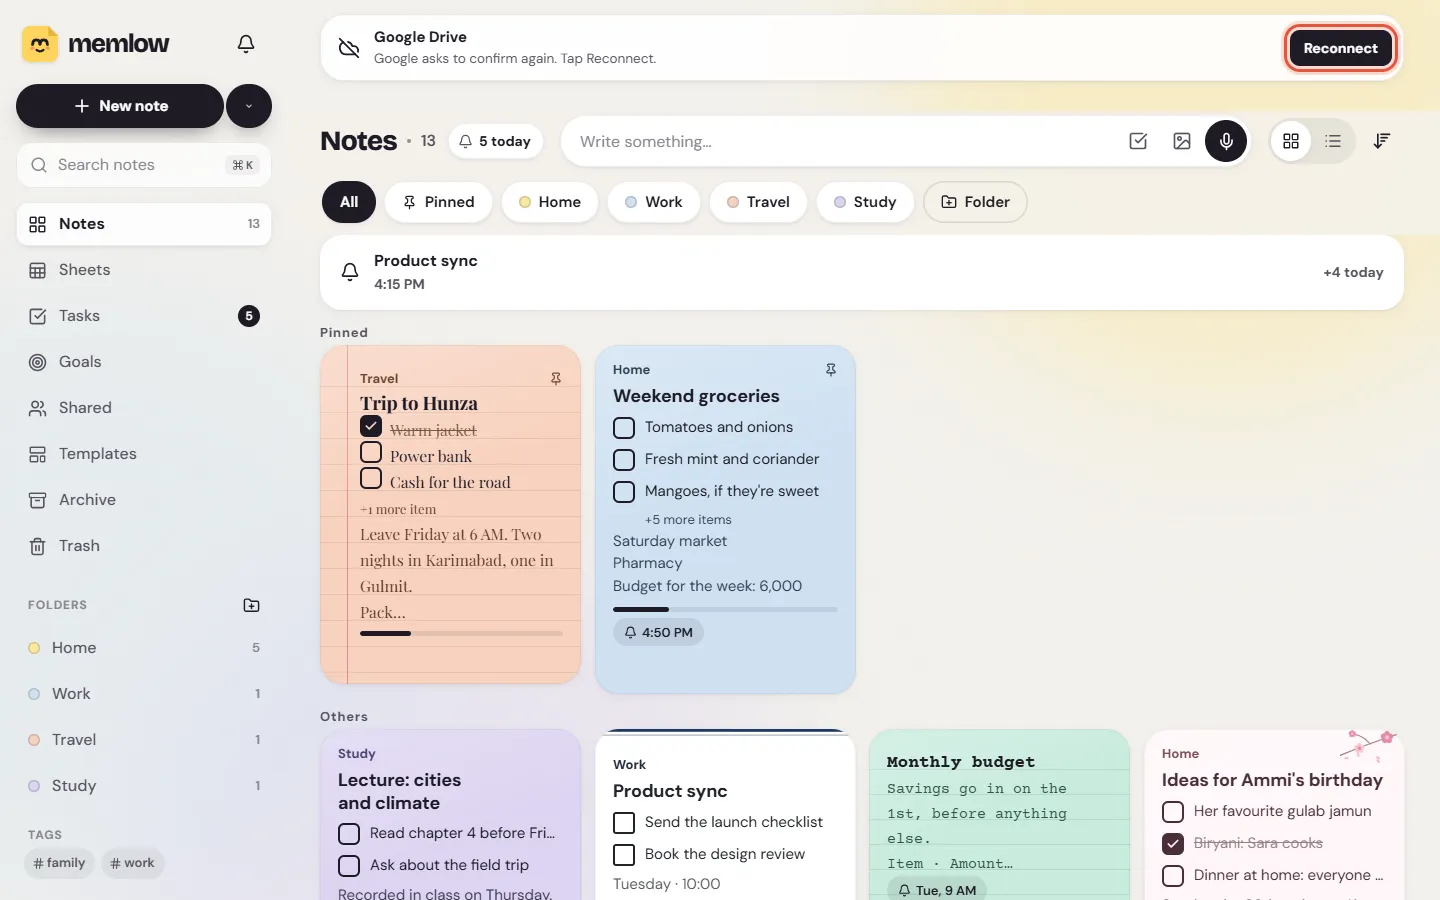Open the Travel folder in sidebar
The image size is (1440, 900).
pyautogui.click(x=144, y=740)
